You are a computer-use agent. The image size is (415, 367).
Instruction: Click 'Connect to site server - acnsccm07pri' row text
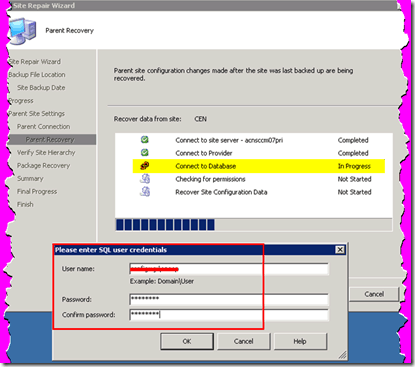point(229,140)
